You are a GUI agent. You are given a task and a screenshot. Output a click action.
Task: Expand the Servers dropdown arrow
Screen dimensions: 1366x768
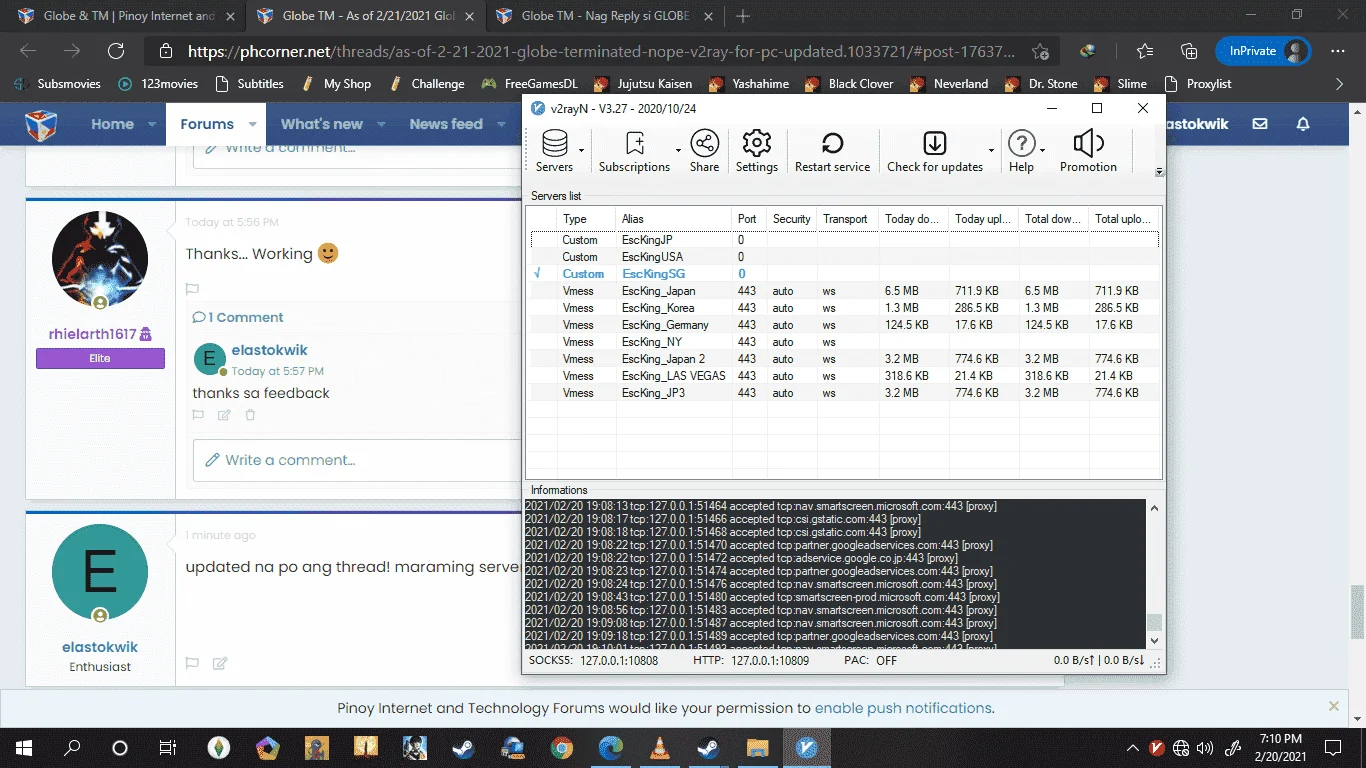[582, 151]
